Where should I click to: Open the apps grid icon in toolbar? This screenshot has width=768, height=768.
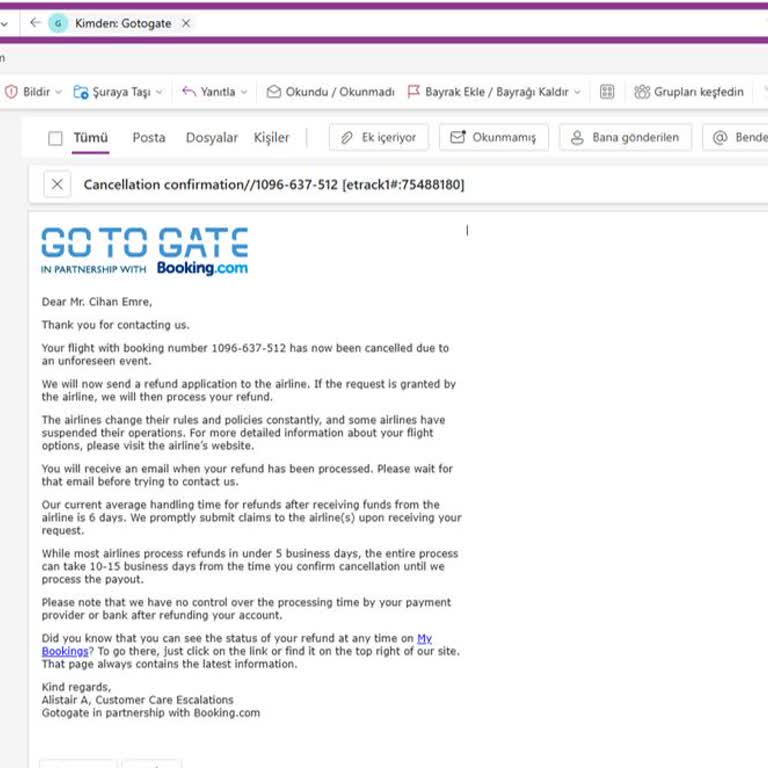607,92
